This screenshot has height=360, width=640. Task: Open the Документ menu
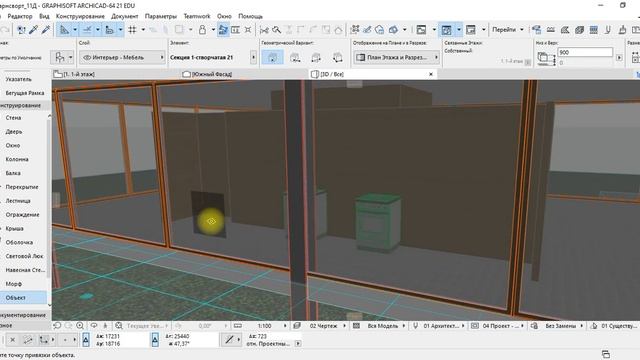pyautogui.click(x=124, y=16)
